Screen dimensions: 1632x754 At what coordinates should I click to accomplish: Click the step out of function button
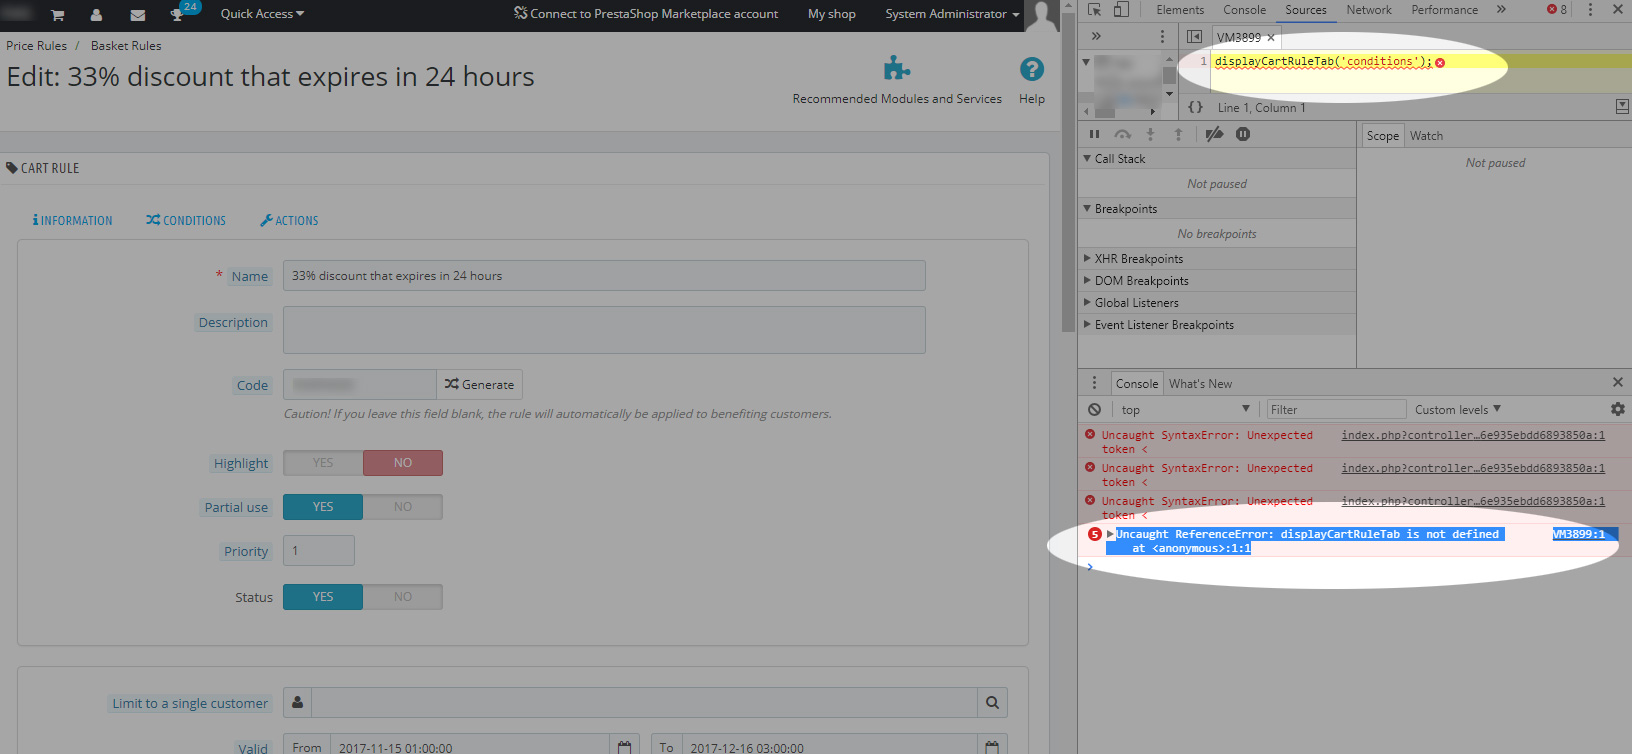[1179, 134]
